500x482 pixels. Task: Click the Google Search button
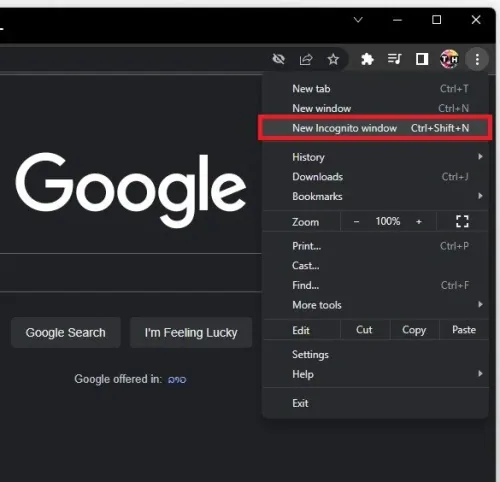tap(66, 332)
